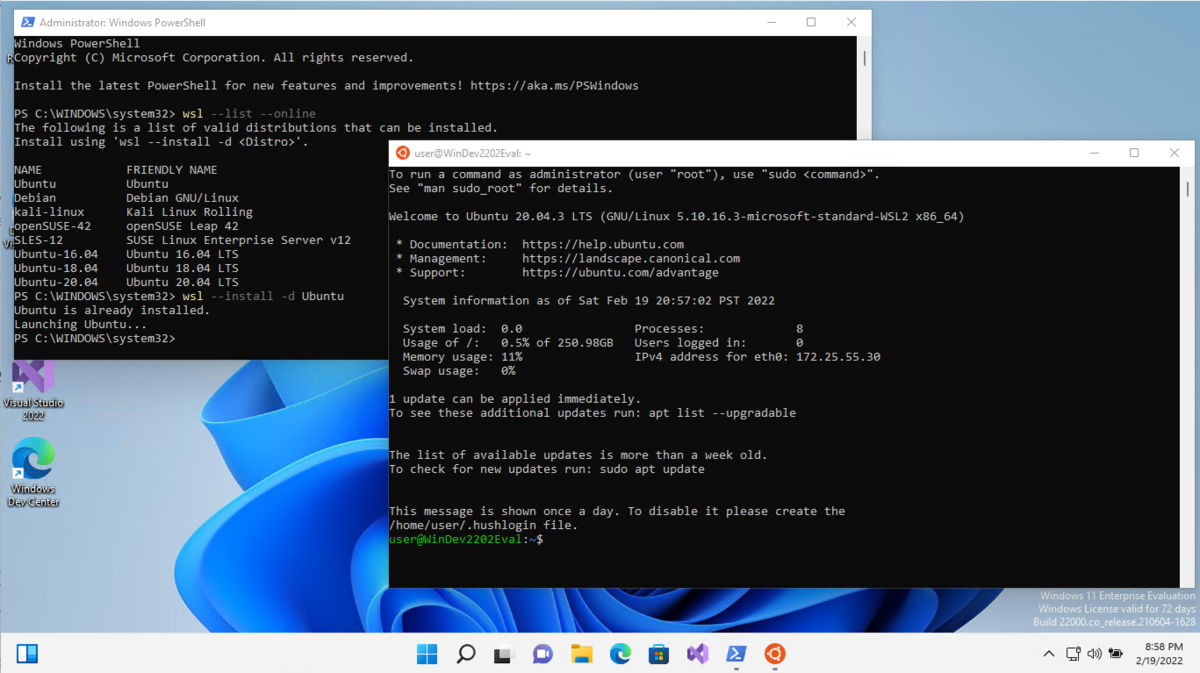Open the Windows Start menu
This screenshot has width=1200, height=673.
point(427,654)
